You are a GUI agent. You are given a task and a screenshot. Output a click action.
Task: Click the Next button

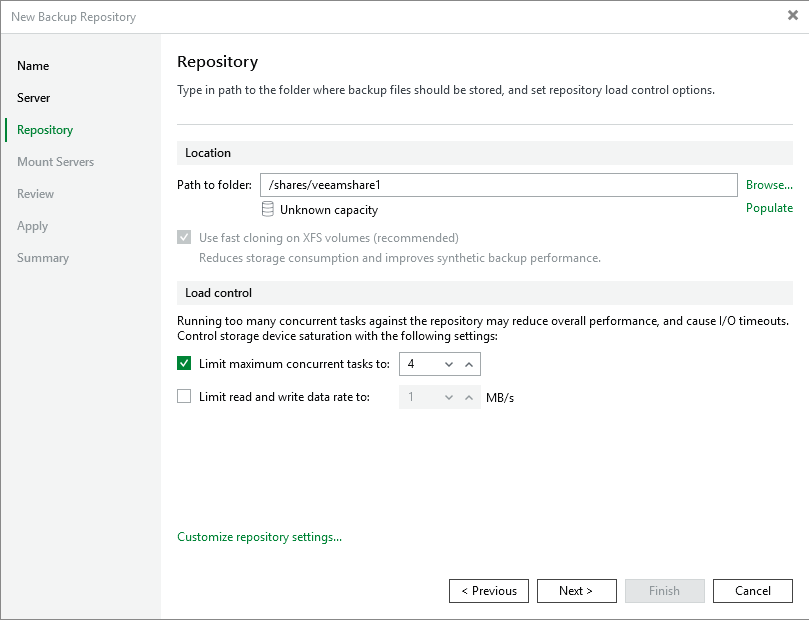point(576,591)
